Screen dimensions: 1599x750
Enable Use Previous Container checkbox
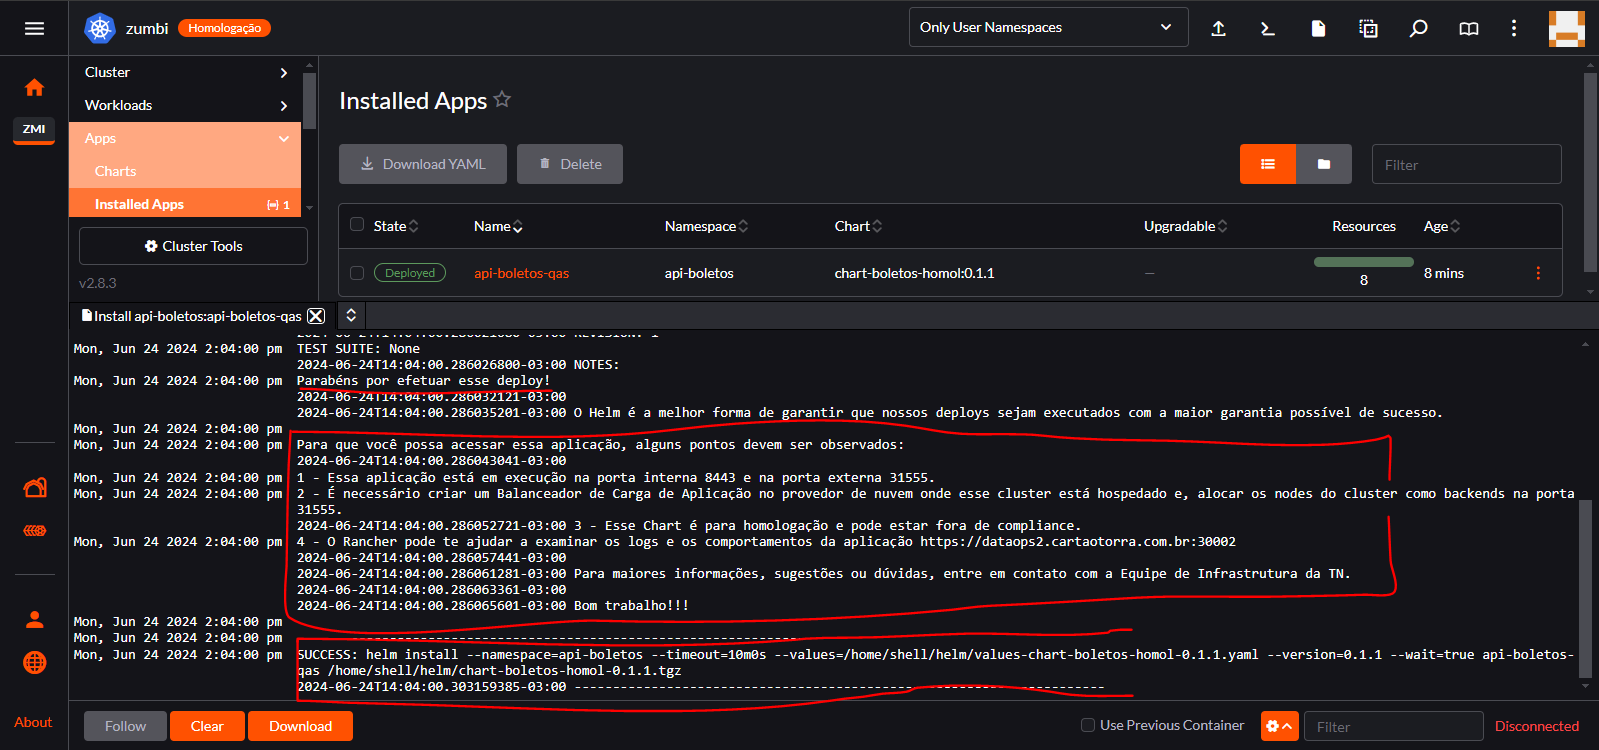1088,725
